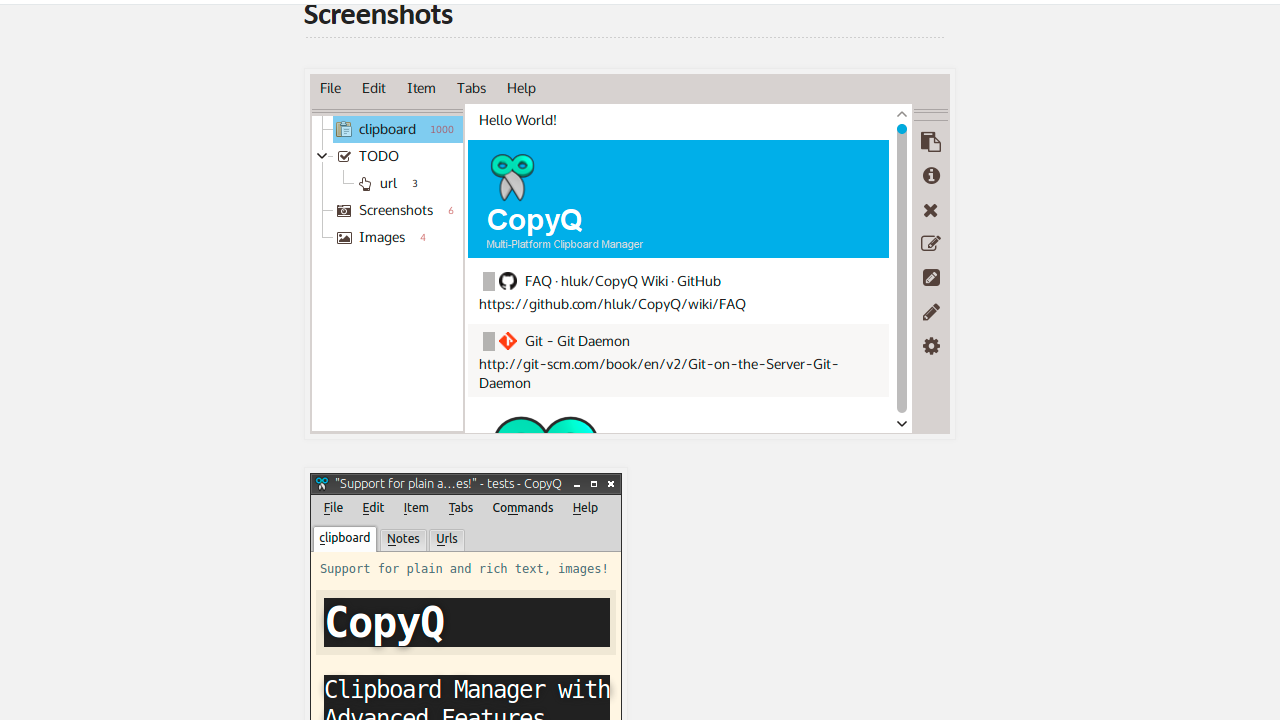Open the Item menu in upper screenshot

click(x=421, y=88)
